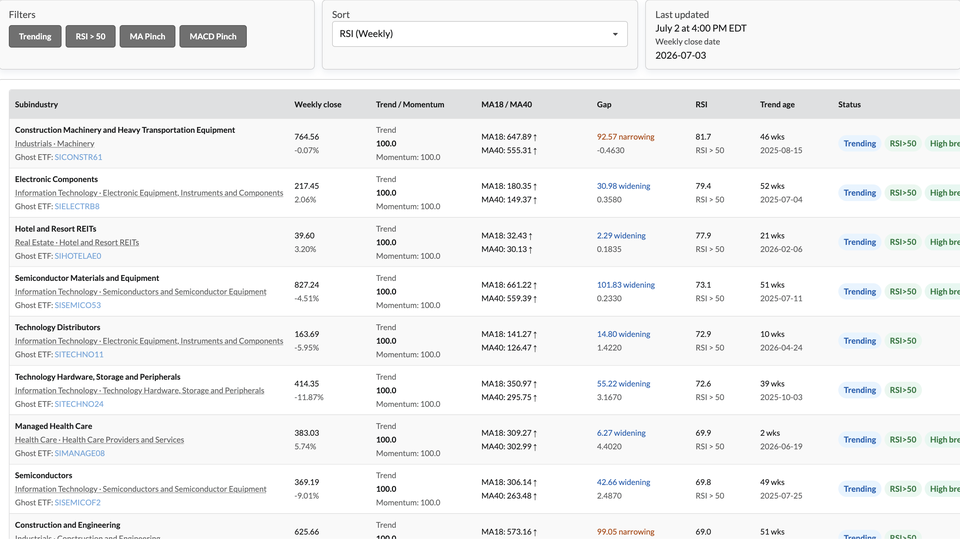Viewport: 960px width, 539px height.
Task: Open the RSI (Weekly) sort dropdown
Action: click(479, 34)
